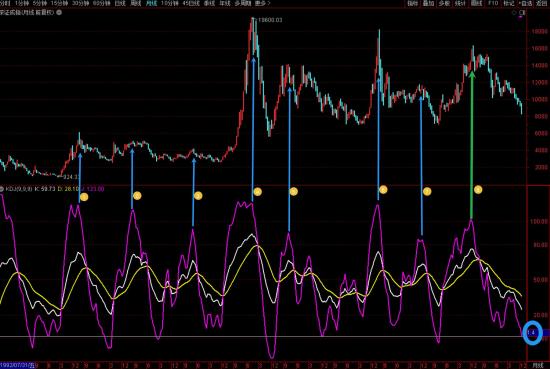Add stock via +自选 button
Viewport: 550px width, 369px height.
[525, 4]
